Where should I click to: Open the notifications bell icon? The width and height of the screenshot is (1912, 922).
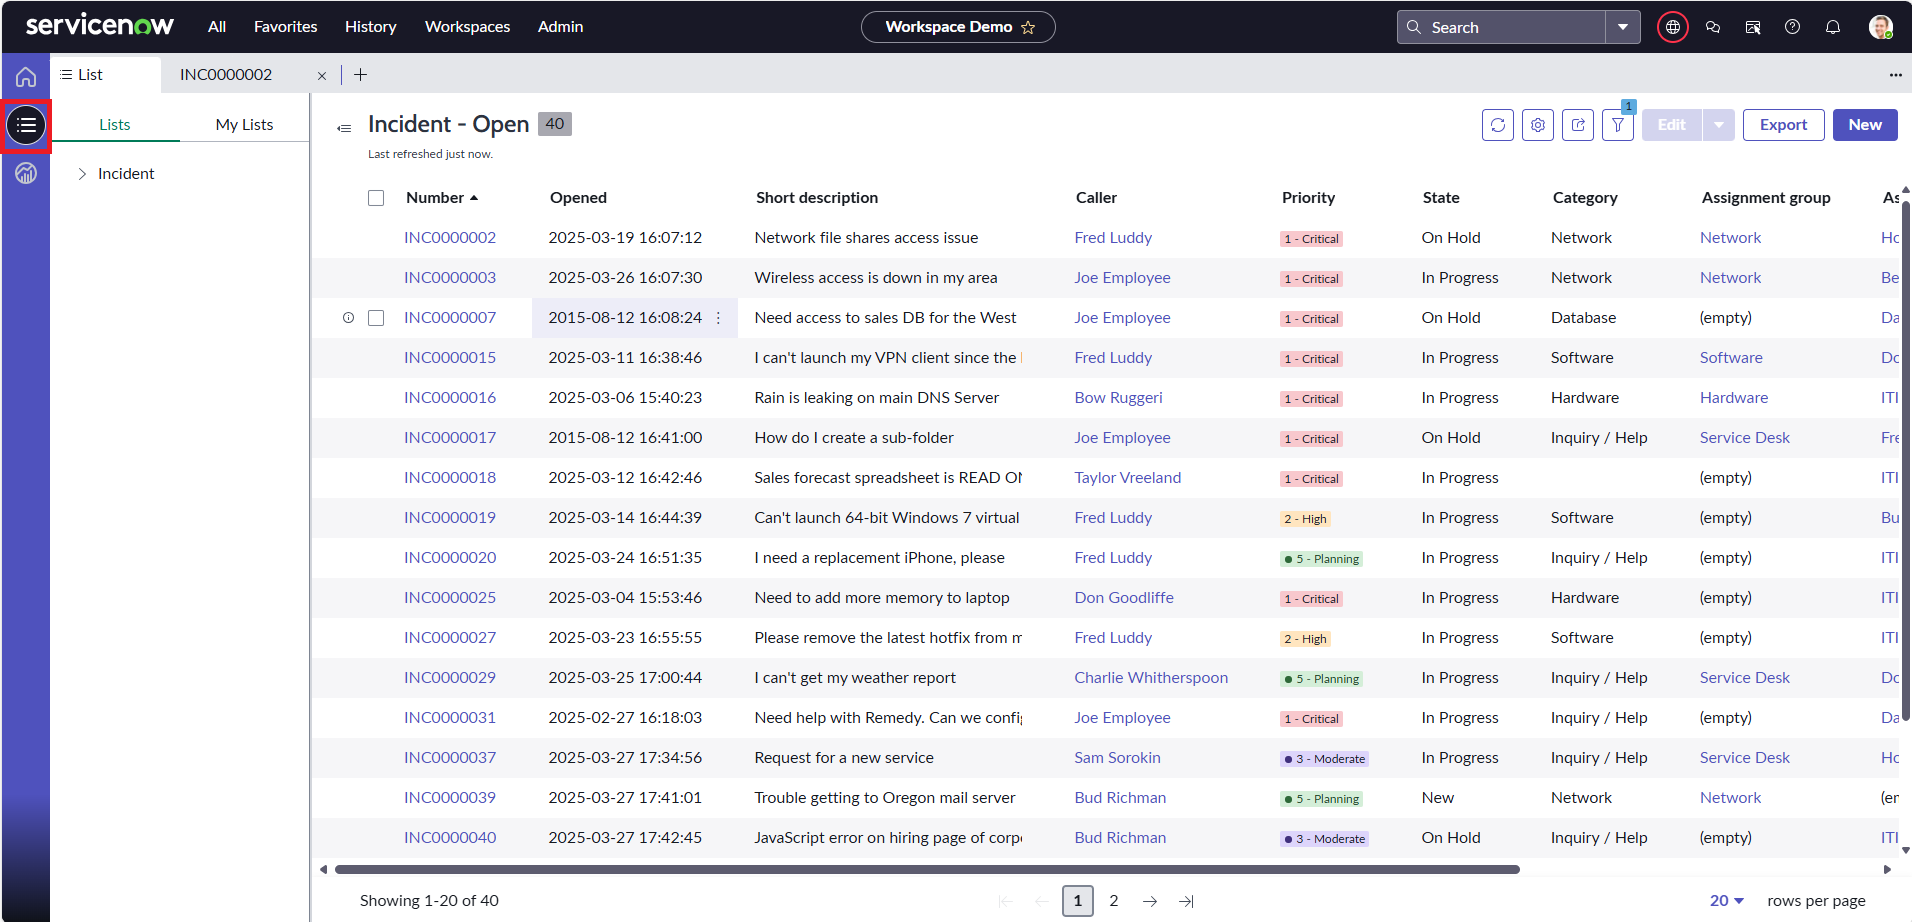[x=1832, y=27]
